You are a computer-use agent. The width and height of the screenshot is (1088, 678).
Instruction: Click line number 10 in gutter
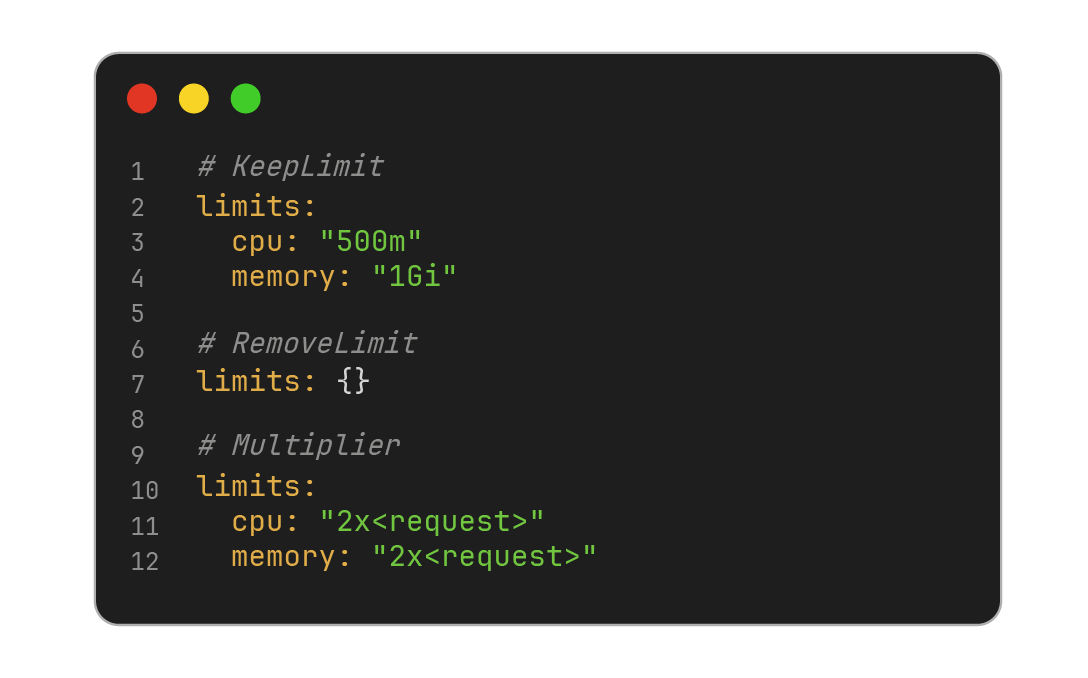click(144, 491)
